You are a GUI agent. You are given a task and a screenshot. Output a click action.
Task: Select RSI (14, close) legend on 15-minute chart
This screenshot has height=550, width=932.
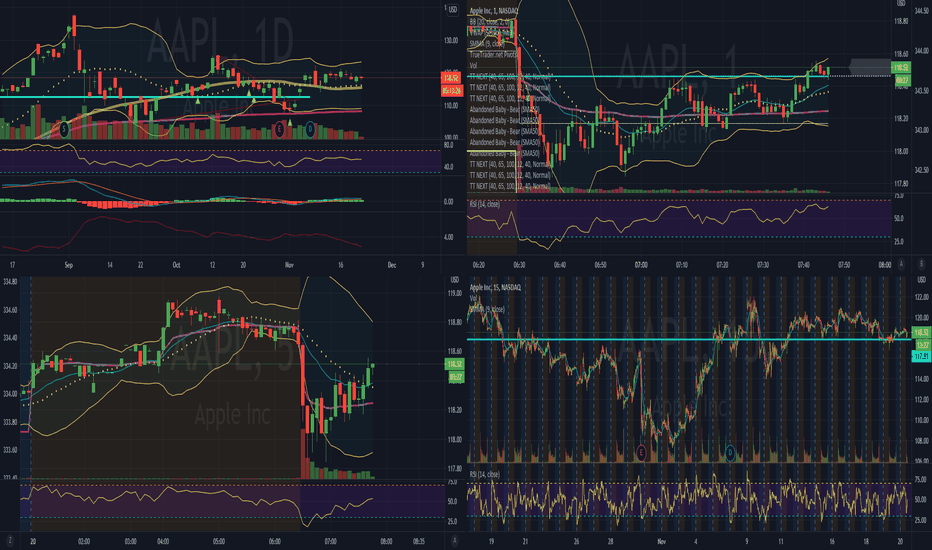coord(484,474)
